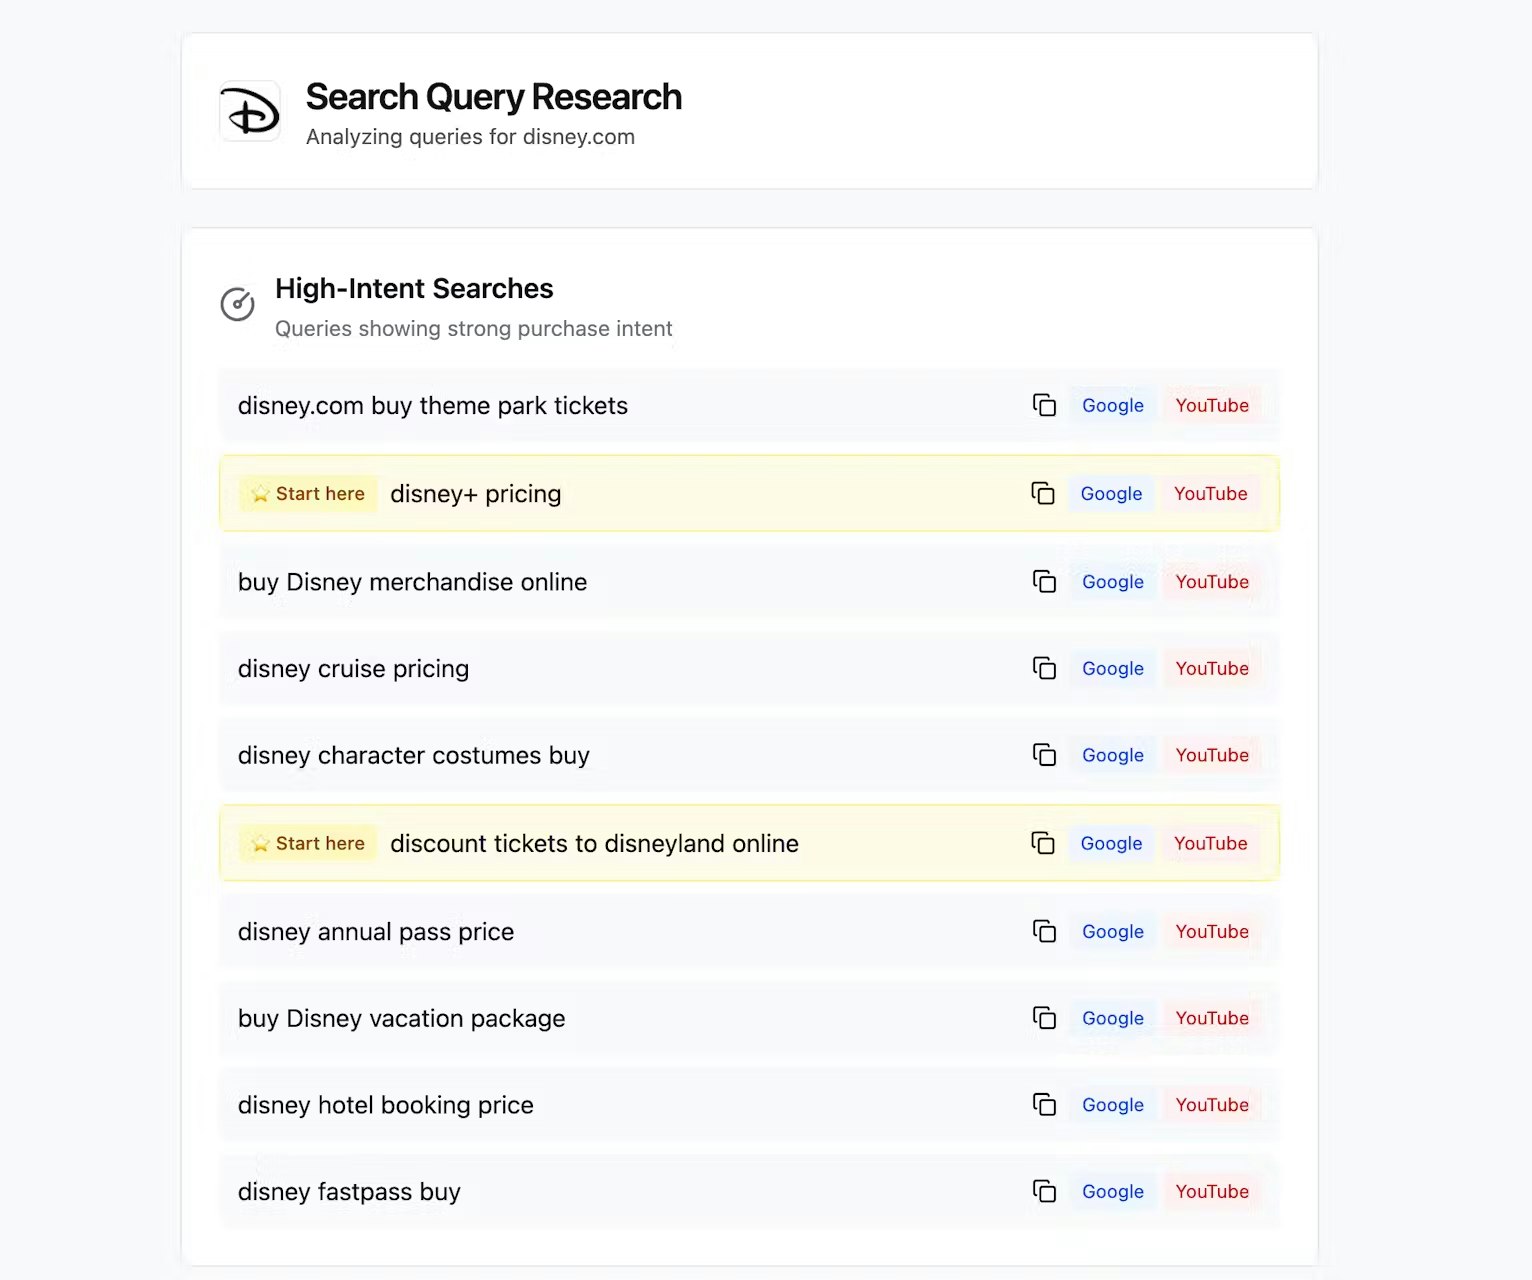Click the 'Start here' badge on 'disney+ pricing'
This screenshot has width=1532, height=1280.
pyautogui.click(x=307, y=493)
